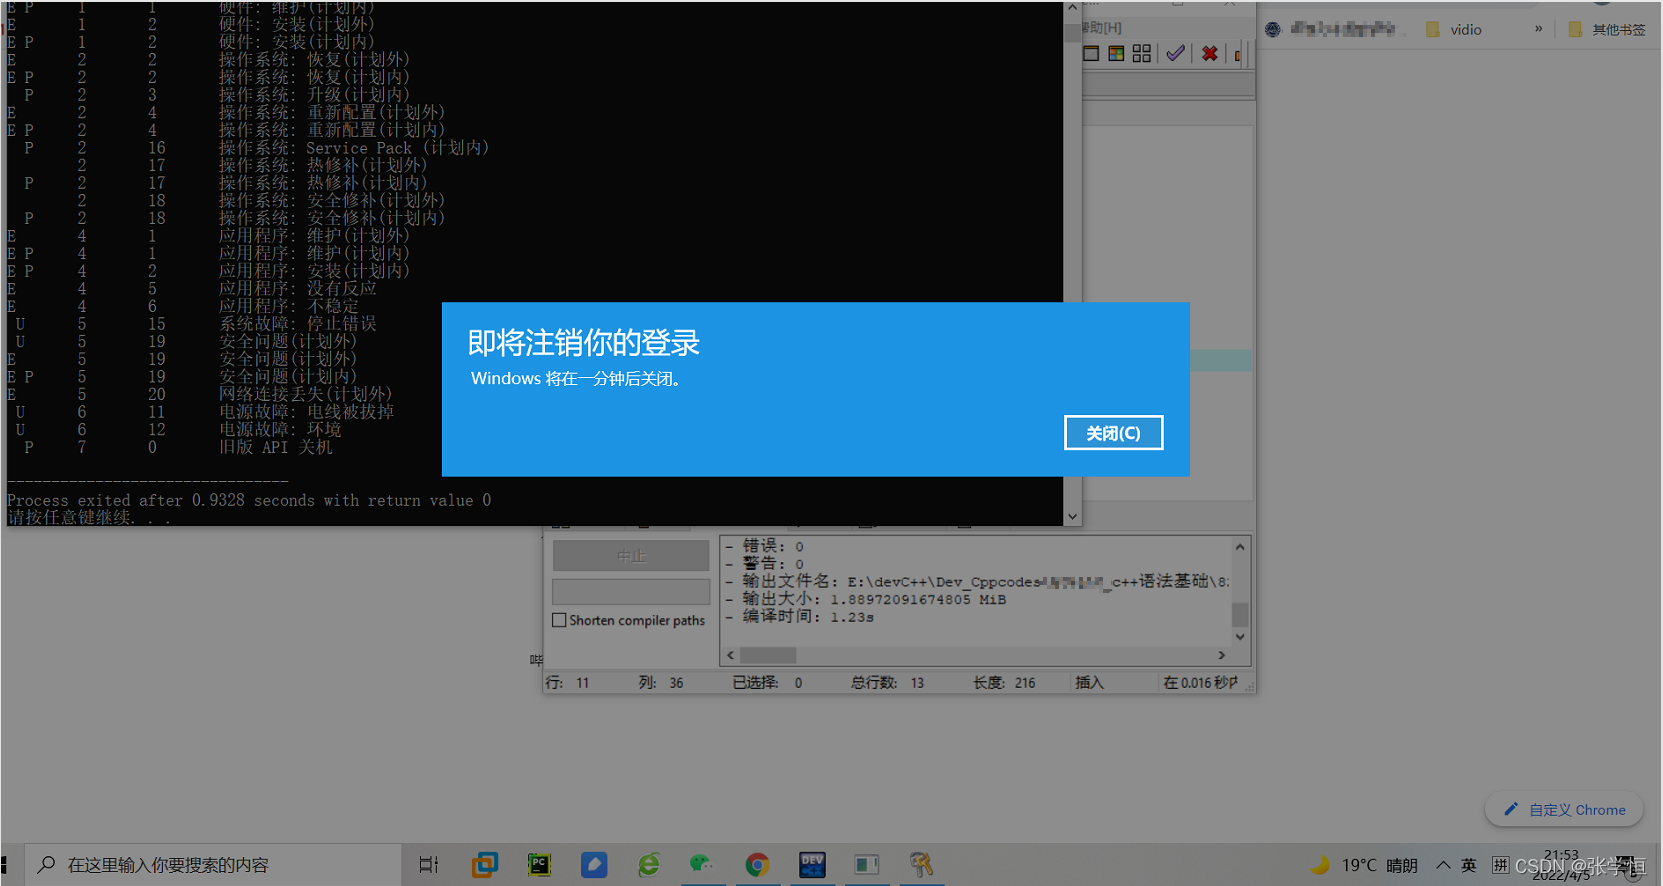The width and height of the screenshot is (1663, 886).
Task: Click the colored window layout icon in Dev-C++ toolbar
Action: (1116, 53)
